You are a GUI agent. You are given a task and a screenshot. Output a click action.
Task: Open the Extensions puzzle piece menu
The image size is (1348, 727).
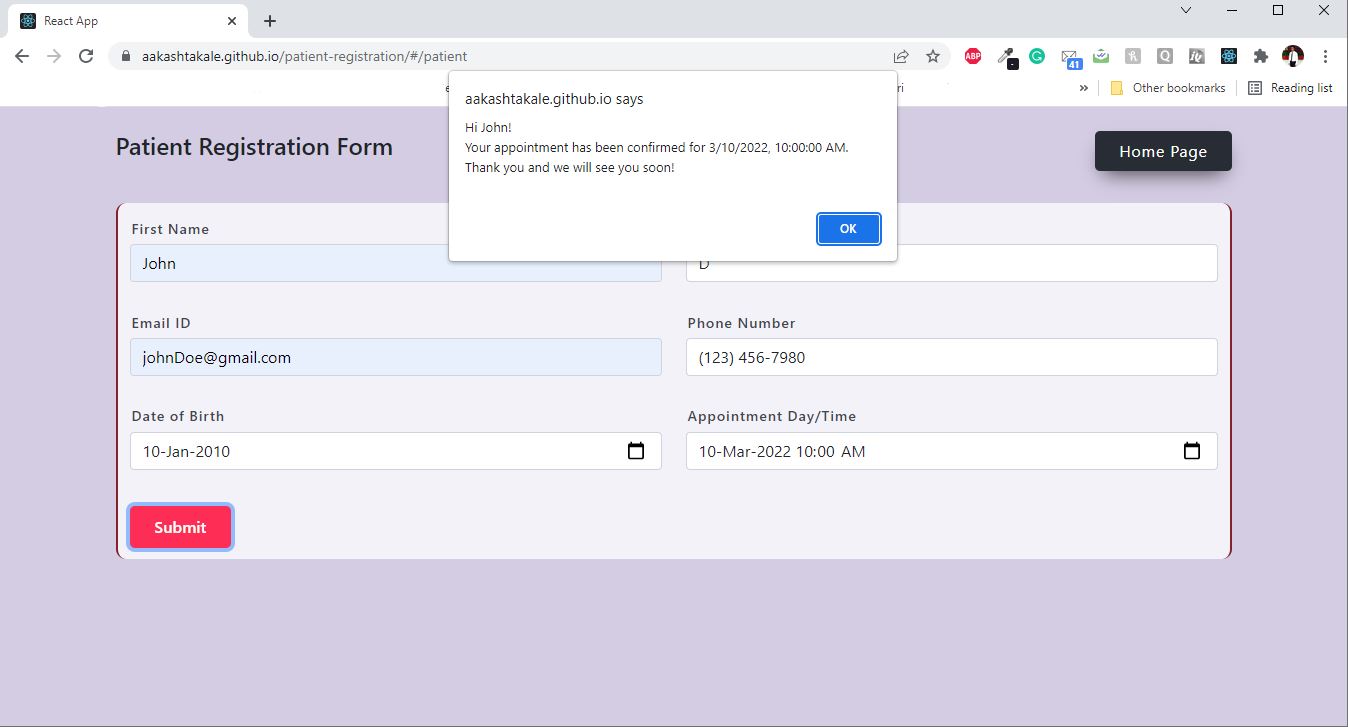[1260, 56]
